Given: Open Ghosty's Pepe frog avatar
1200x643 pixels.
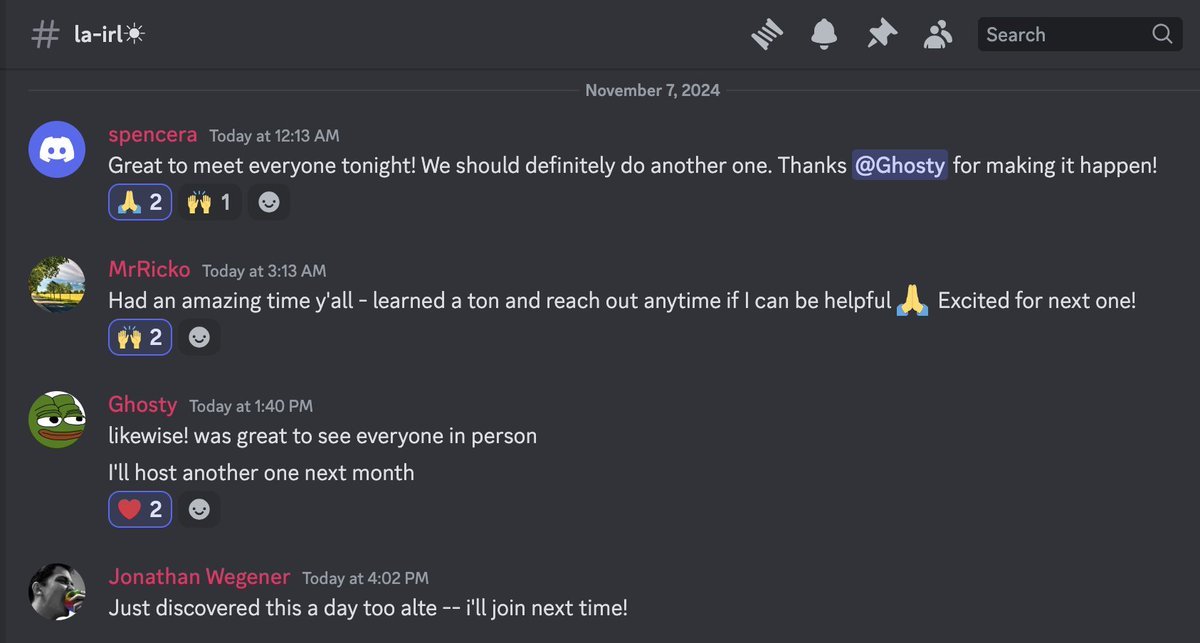Looking at the screenshot, I should pyautogui.click(x=56, y=420).
